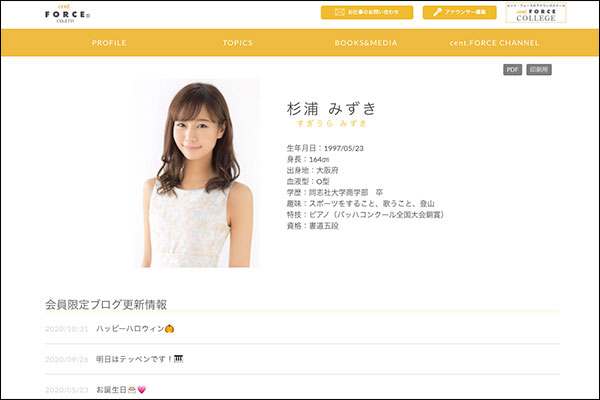Viewport: 600px width, 400px height.
Task: Click the piano keyboard emoji in blog entry
Action: (x=180, y=359)
